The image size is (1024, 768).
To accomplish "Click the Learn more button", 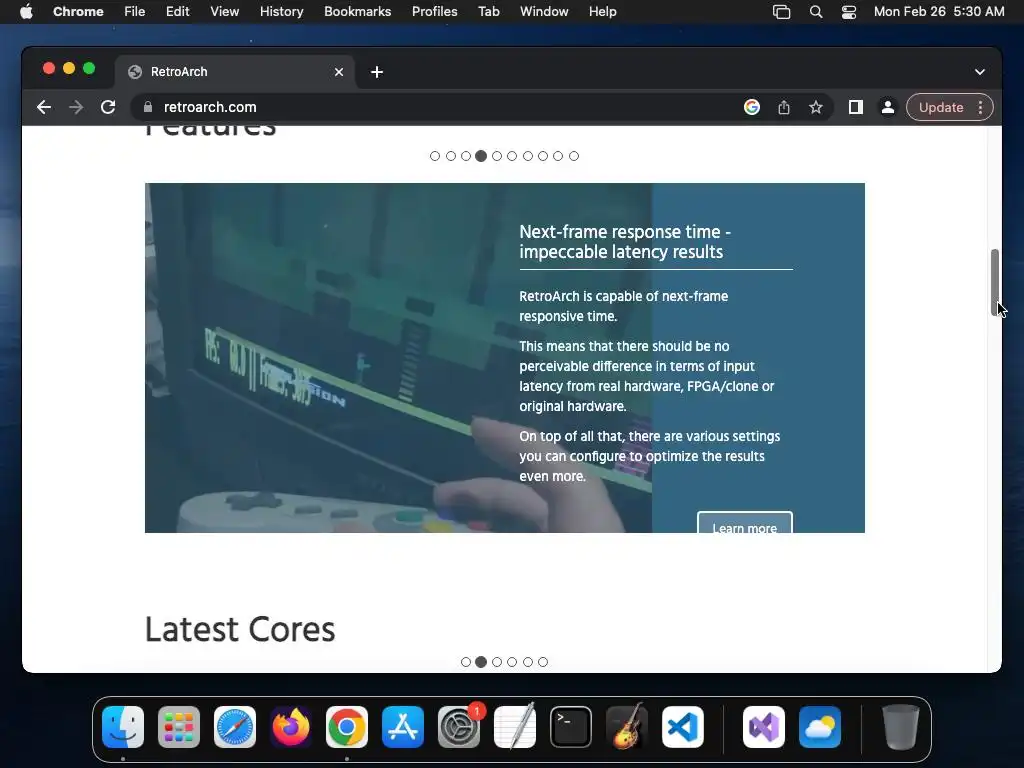I will tap(744, 522).
